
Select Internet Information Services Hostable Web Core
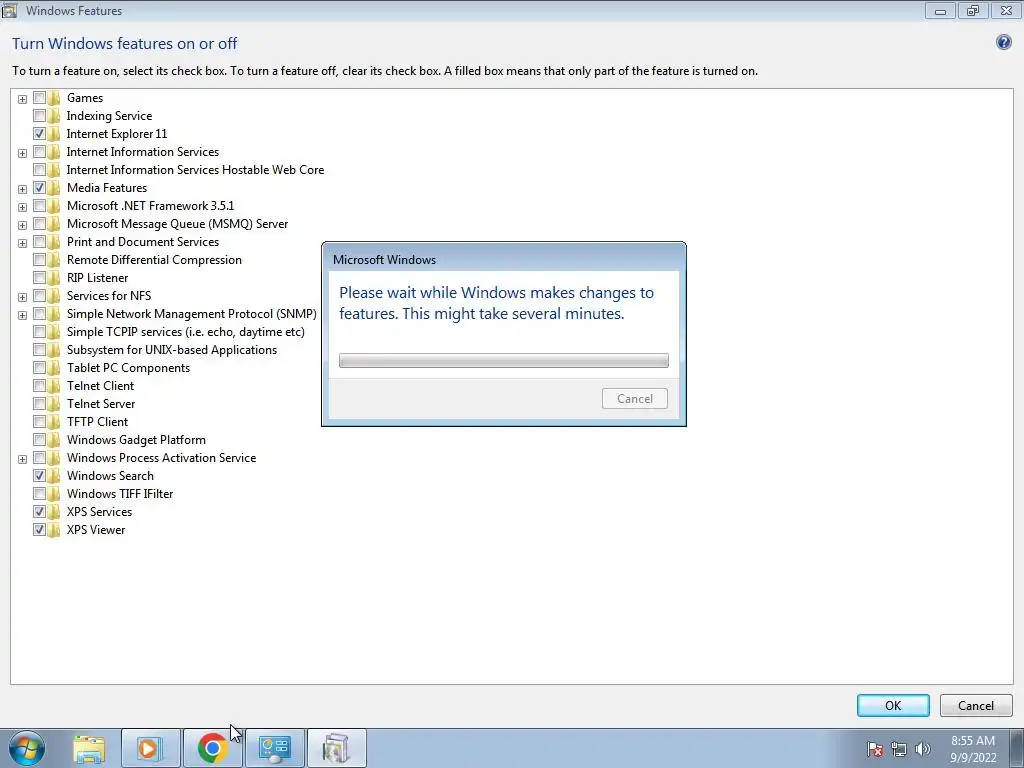click(195, 170)
